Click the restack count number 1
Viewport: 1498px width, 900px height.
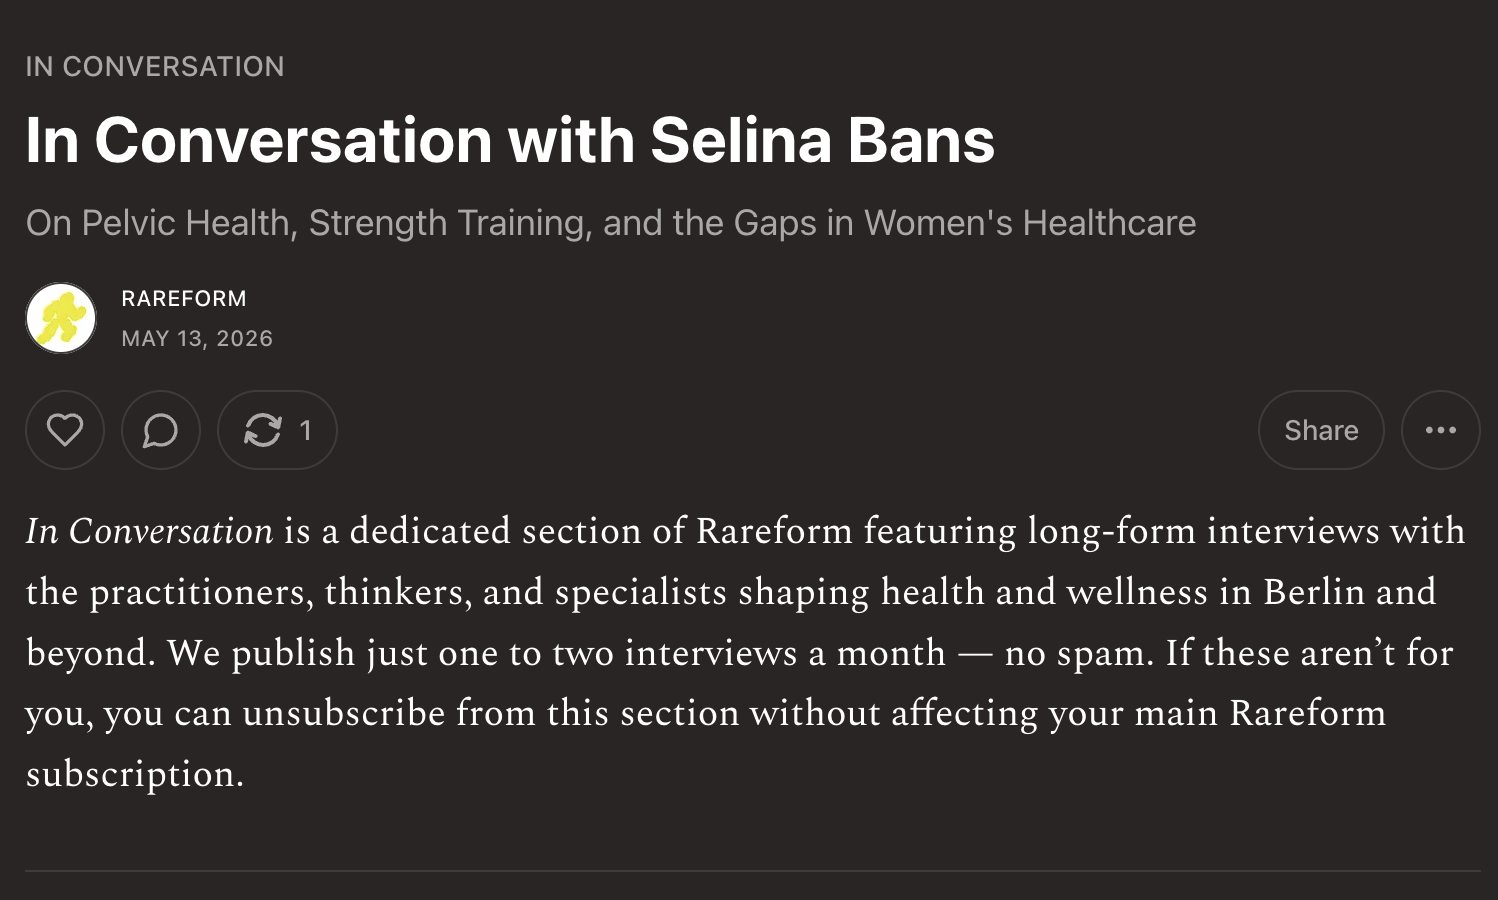(306, 430)
